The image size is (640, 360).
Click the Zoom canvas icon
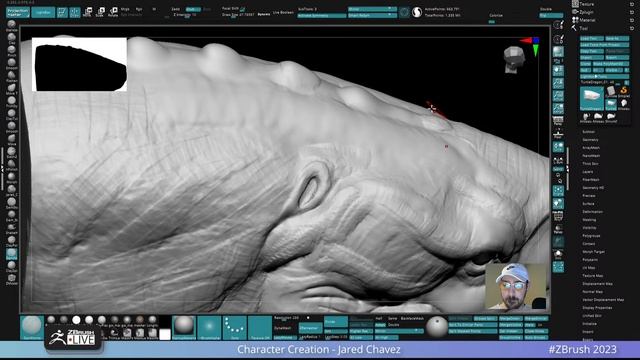558,83
